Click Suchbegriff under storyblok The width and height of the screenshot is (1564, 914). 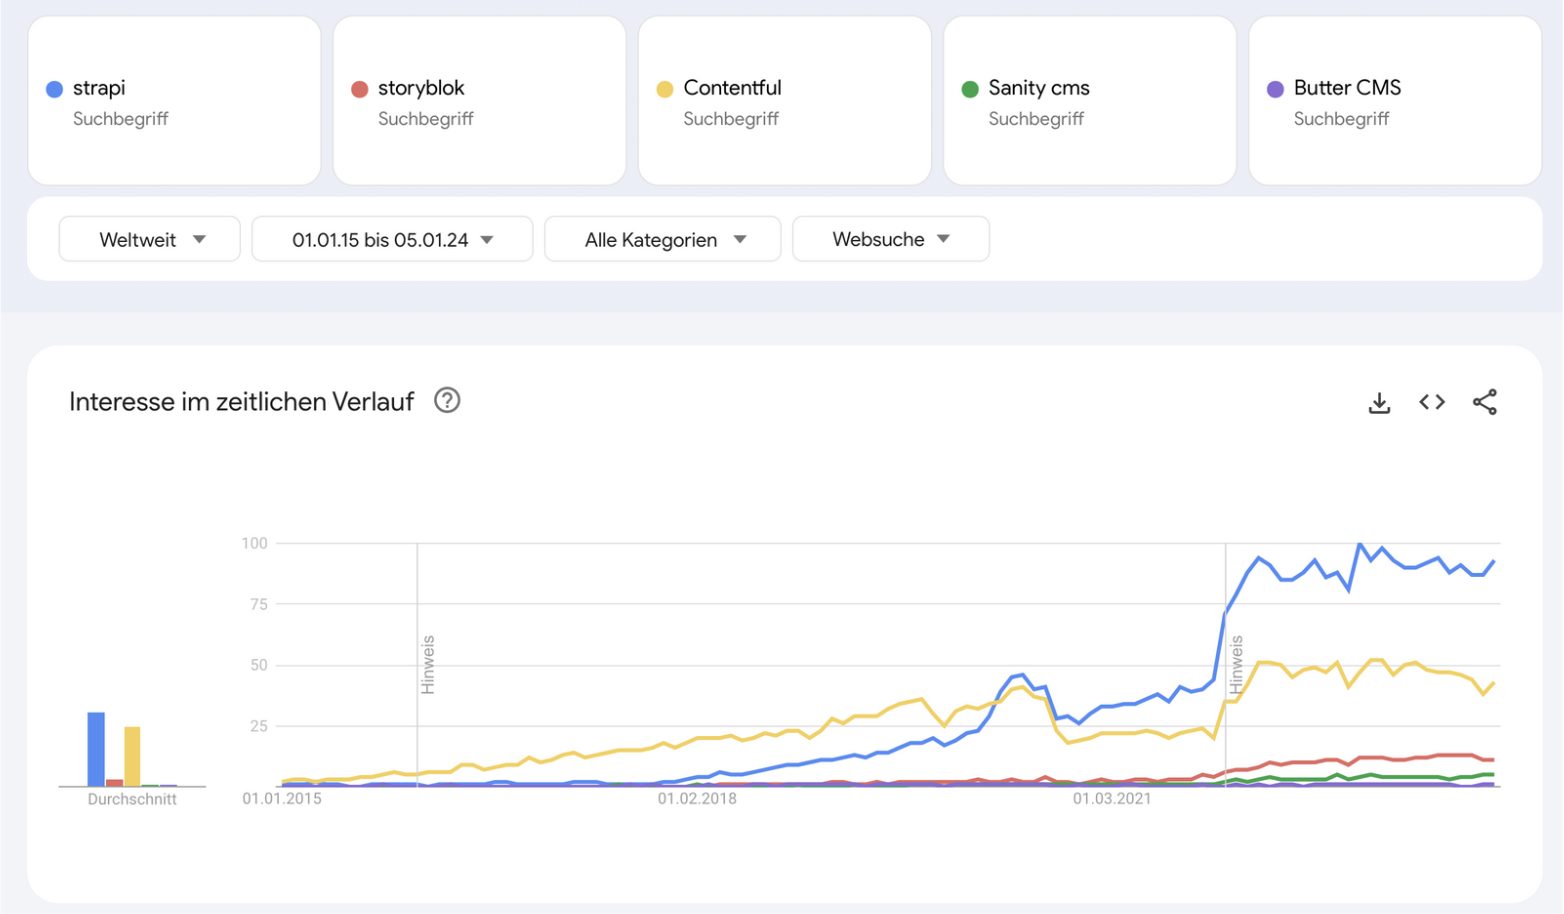(x=425, y=119)
